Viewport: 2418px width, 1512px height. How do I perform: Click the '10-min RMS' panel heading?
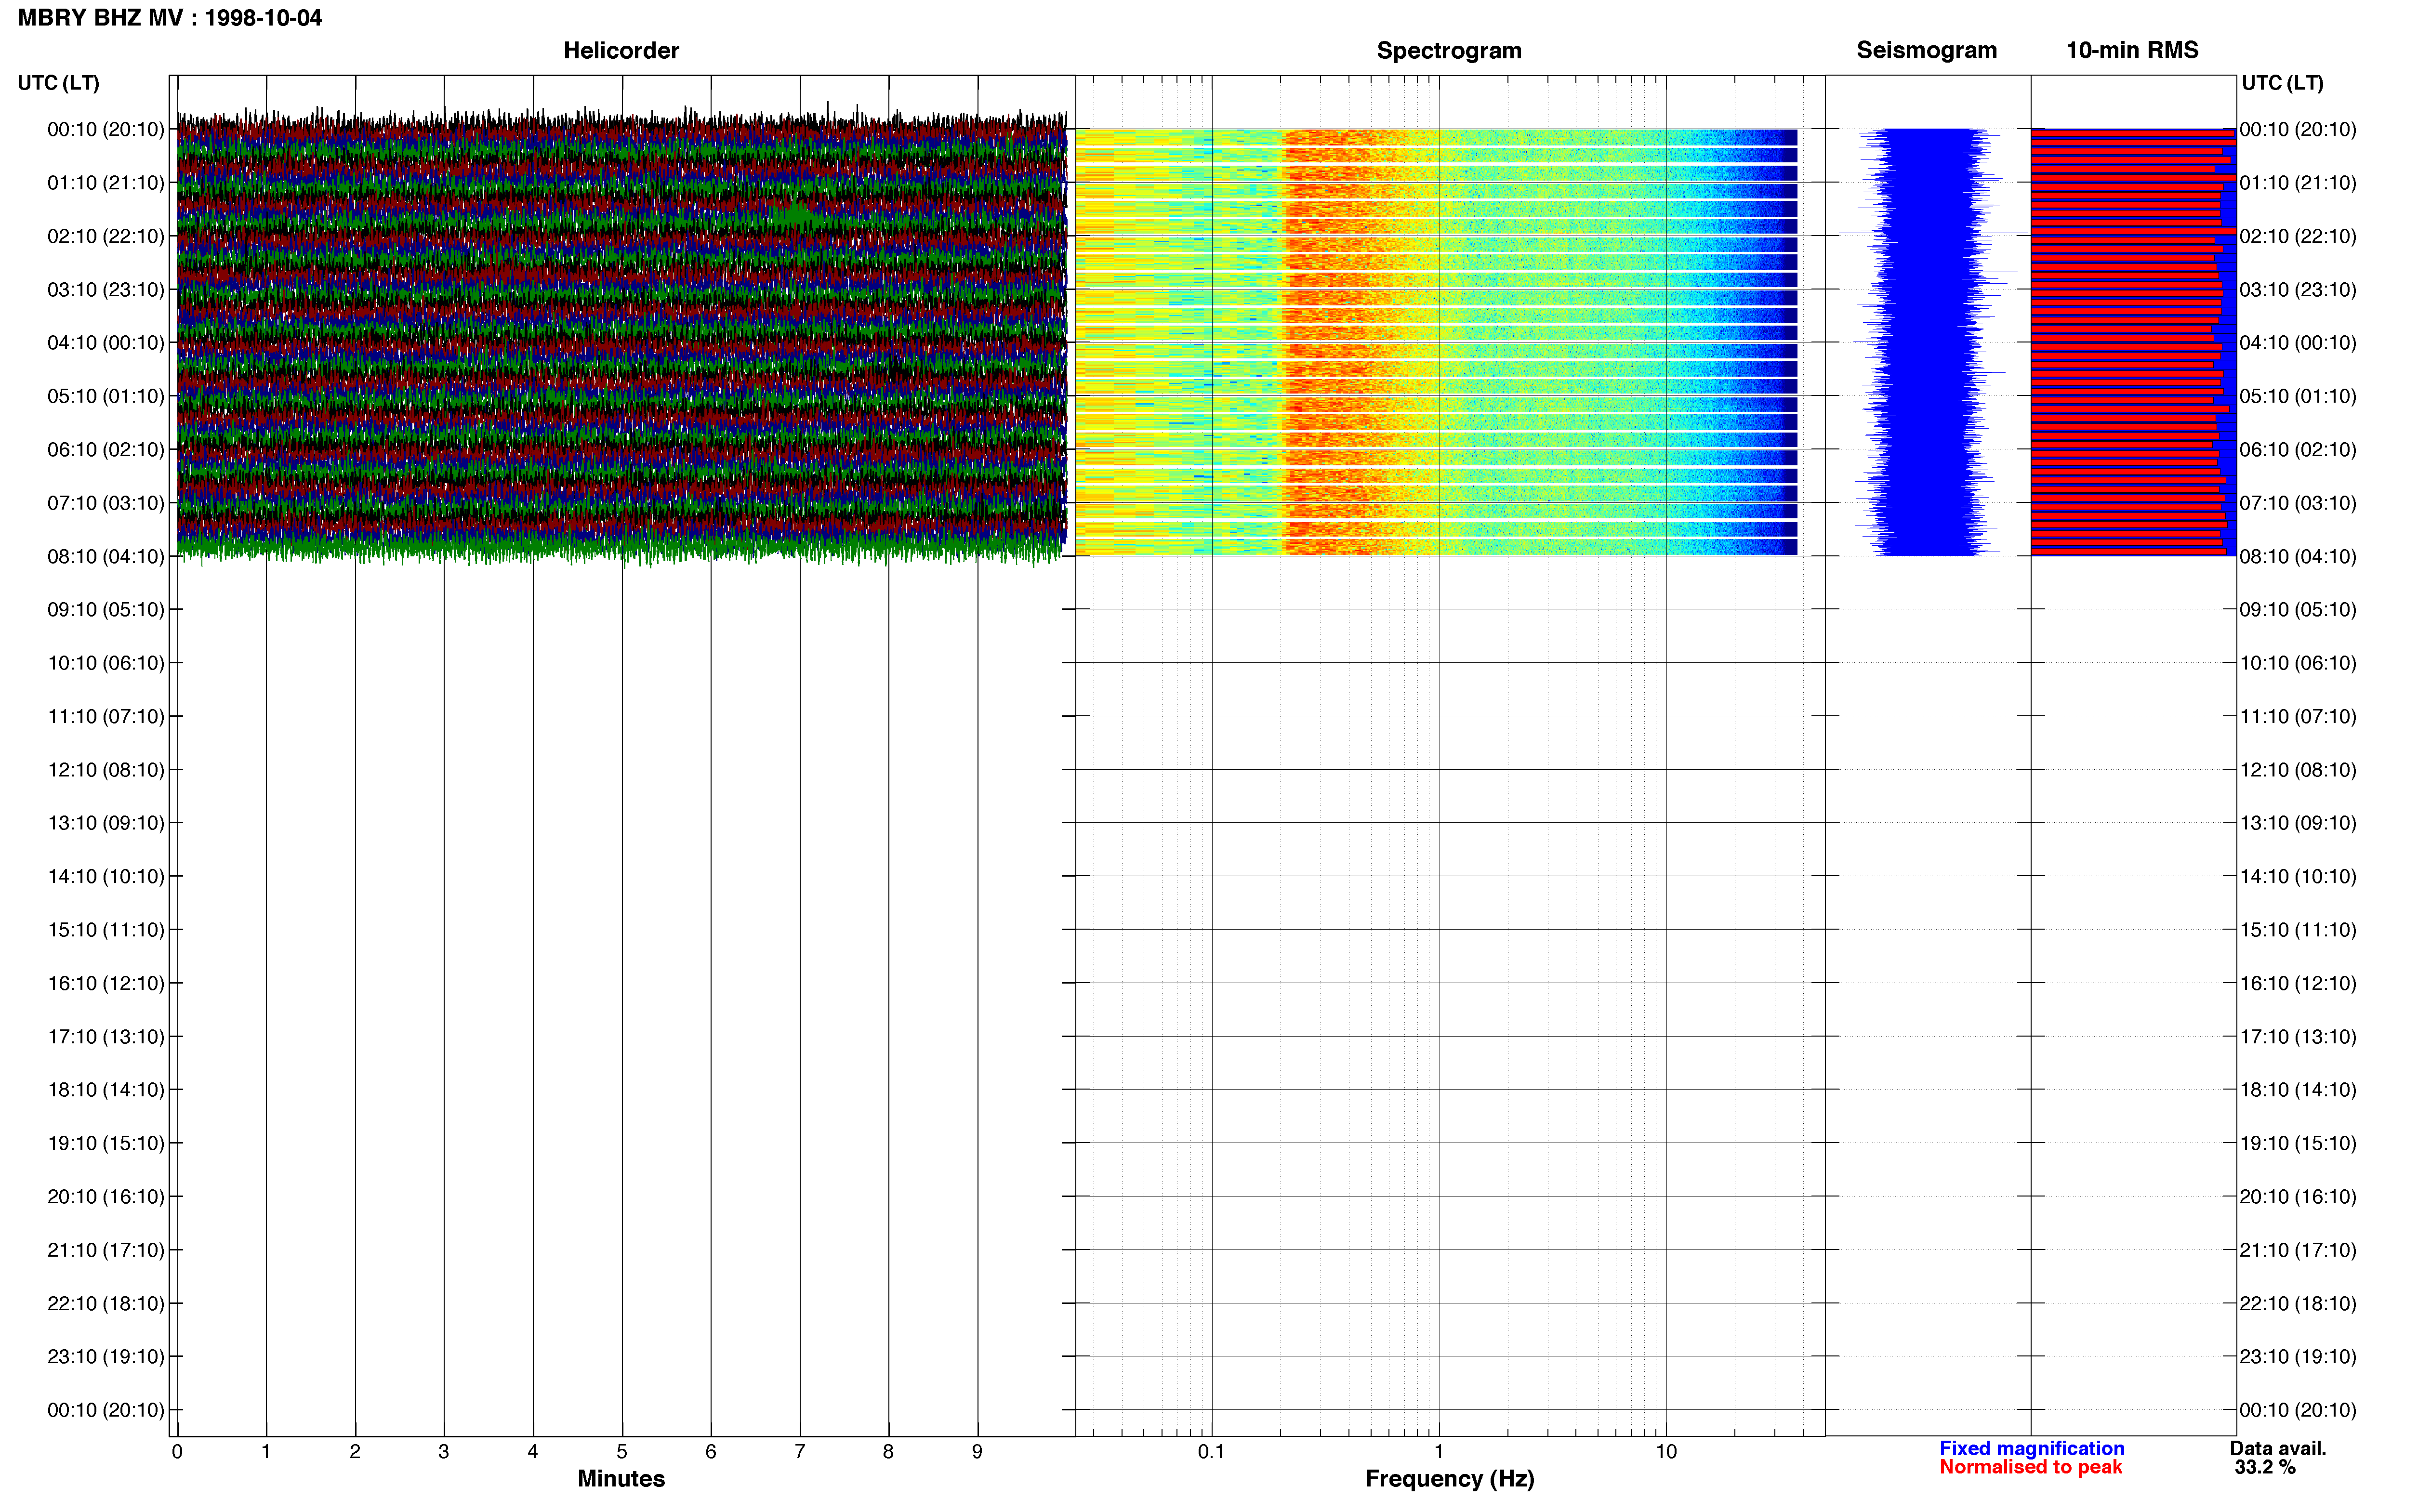(x=2132, y=50)
